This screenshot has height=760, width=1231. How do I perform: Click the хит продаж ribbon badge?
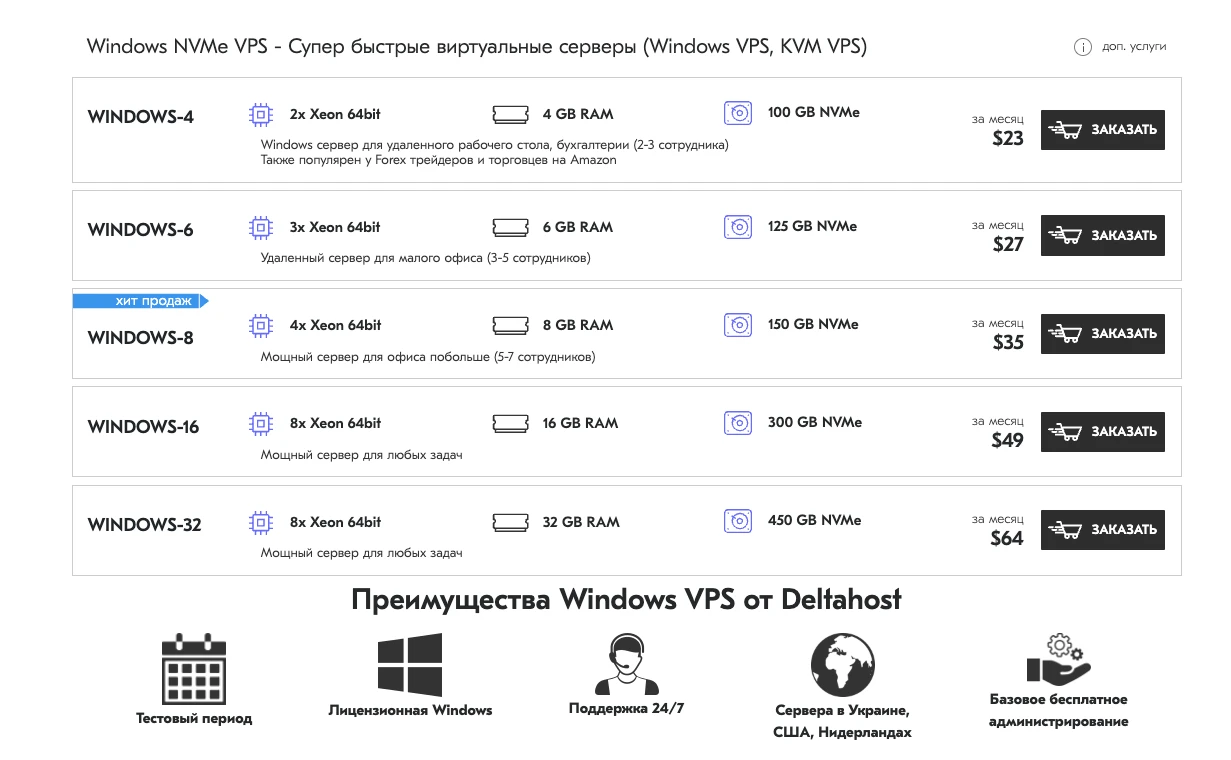point(140,301)
